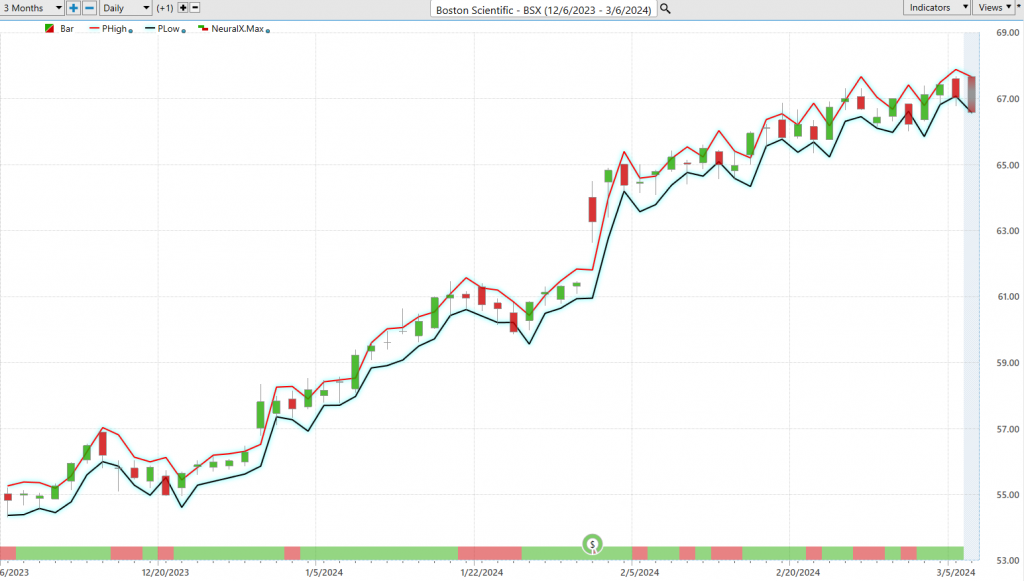1024x581 pixels.
Task: Click the black minus forecast decrement button
Action: pyautogui.click(x=195, y=8)
